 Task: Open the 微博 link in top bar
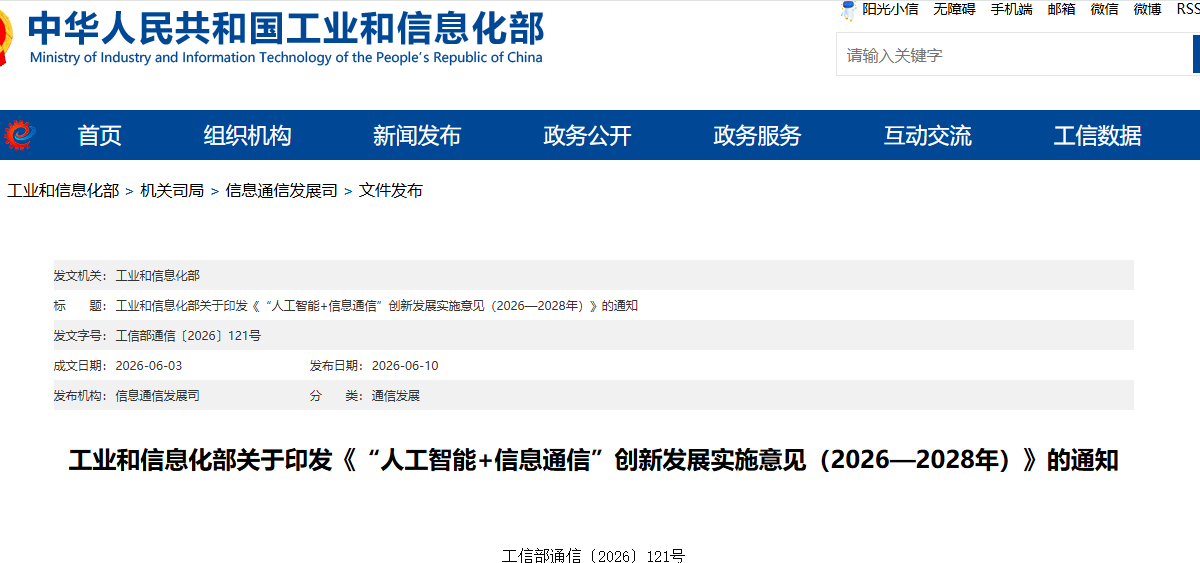point(1147,9)
